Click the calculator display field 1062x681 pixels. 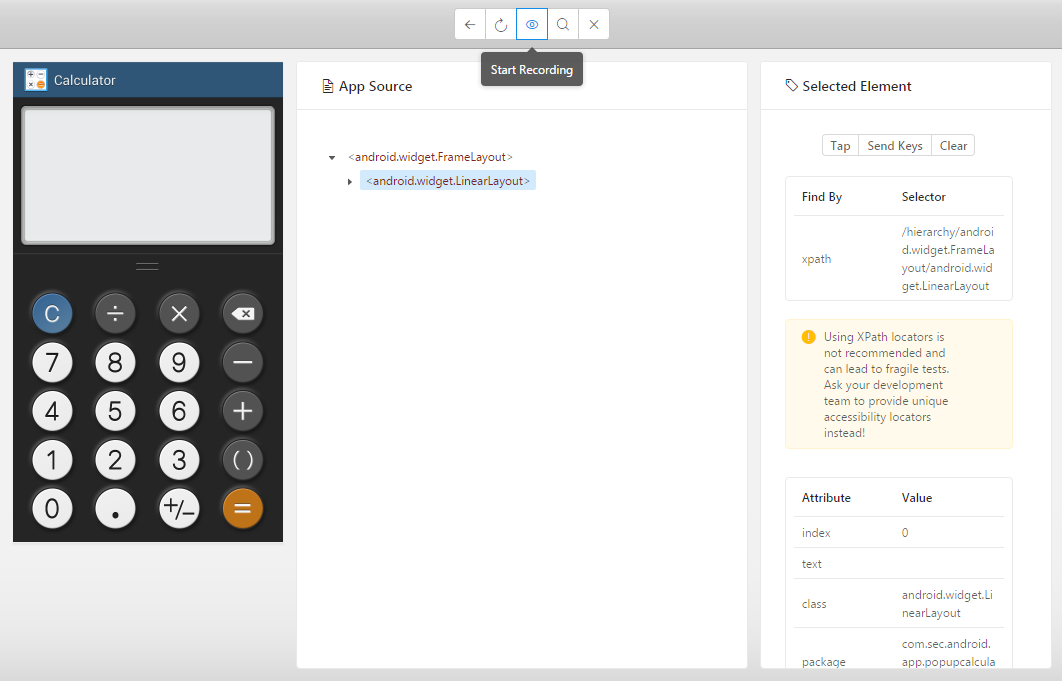[x=148, y=175]
